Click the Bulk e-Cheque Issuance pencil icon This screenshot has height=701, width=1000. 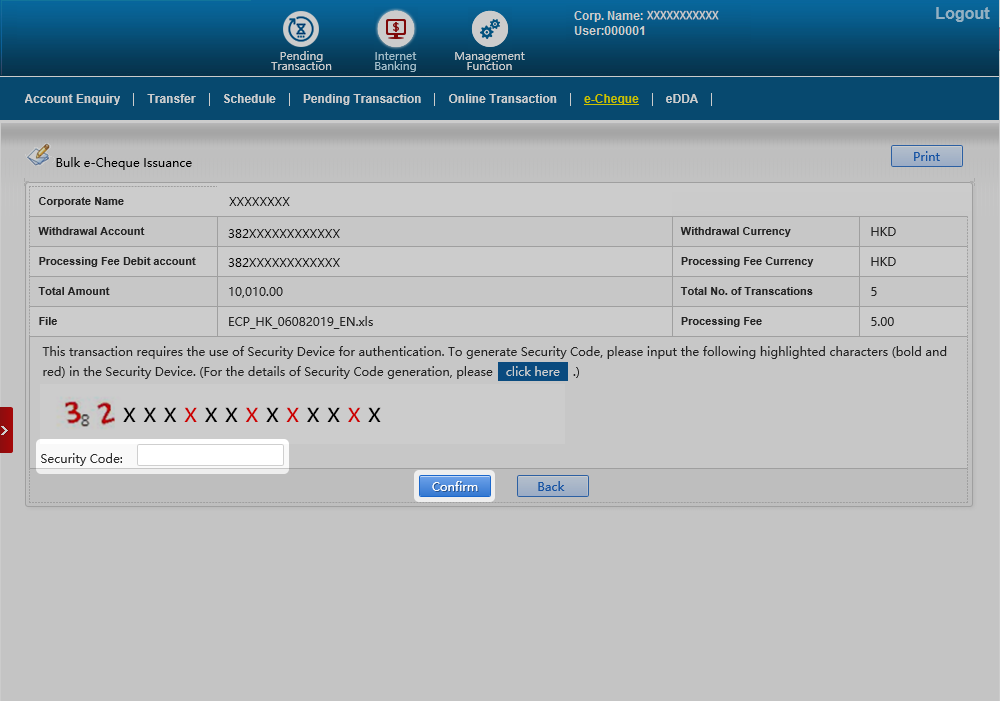(x=38, y=156)
